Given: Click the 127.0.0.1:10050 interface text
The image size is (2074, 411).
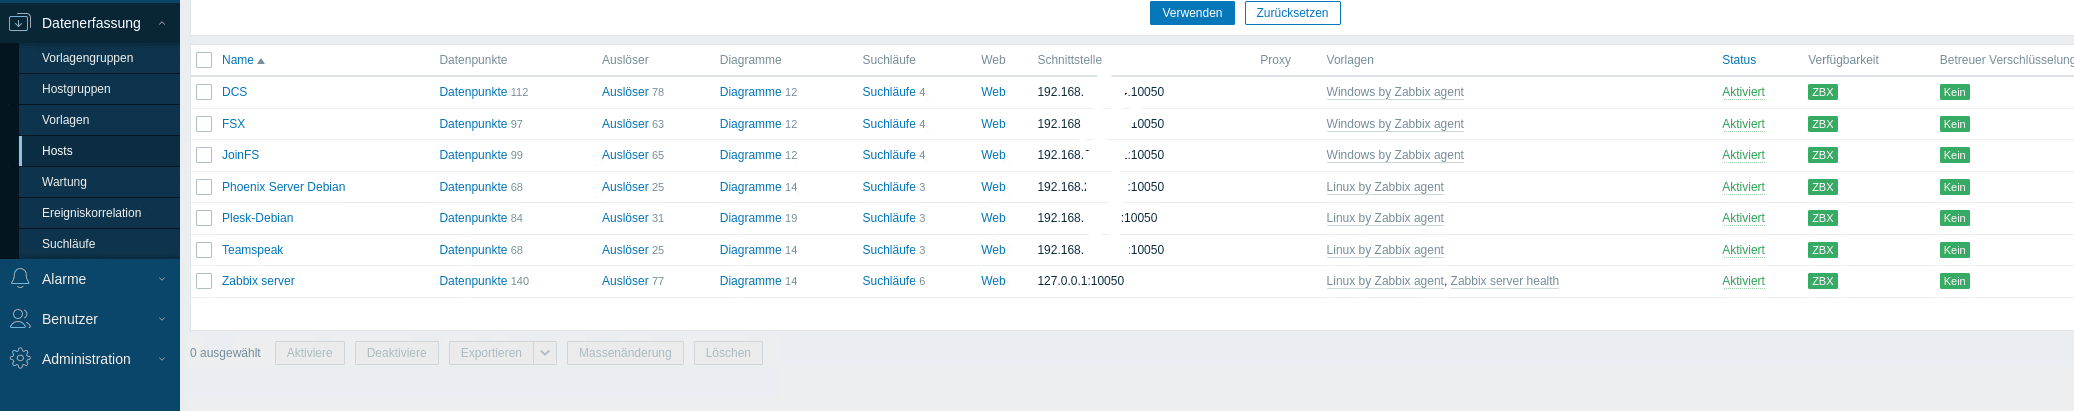Looking at the screenshot, I should pyautogui.click(x=1080, y=281).
